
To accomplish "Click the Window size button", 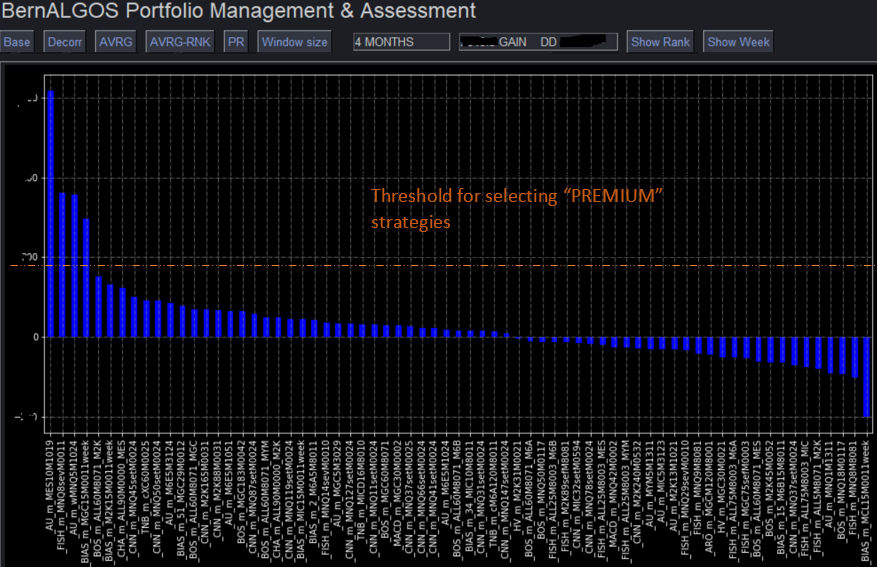I will pyautogui.click(x=294, y=42).
